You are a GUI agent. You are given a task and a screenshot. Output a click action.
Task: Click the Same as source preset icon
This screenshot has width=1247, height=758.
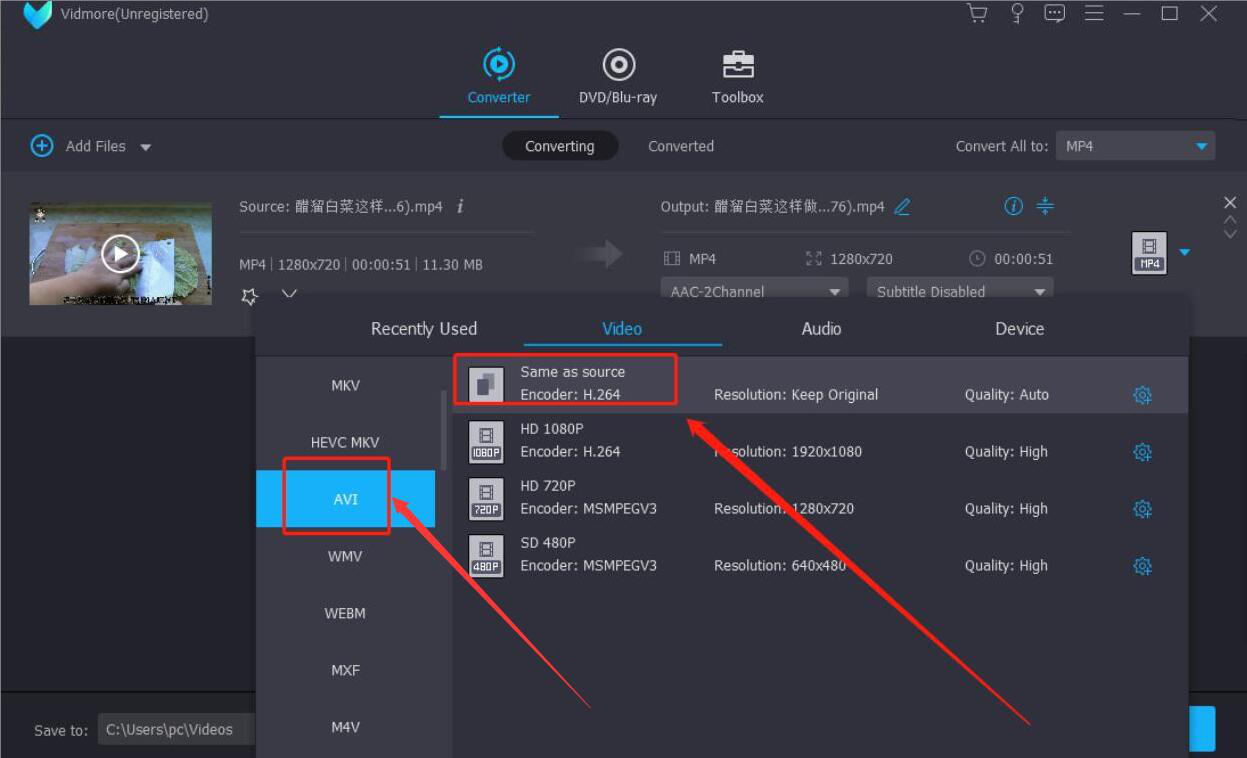click(x=486, y=384)
